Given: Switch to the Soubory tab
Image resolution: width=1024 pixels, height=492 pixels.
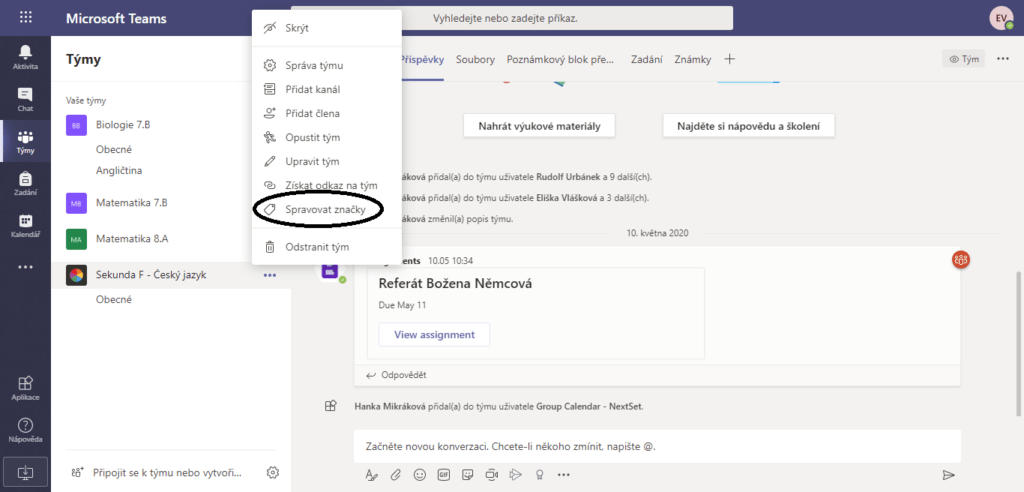Looking at the screenshot, I should pyautogui.click(x=475, y=59).
